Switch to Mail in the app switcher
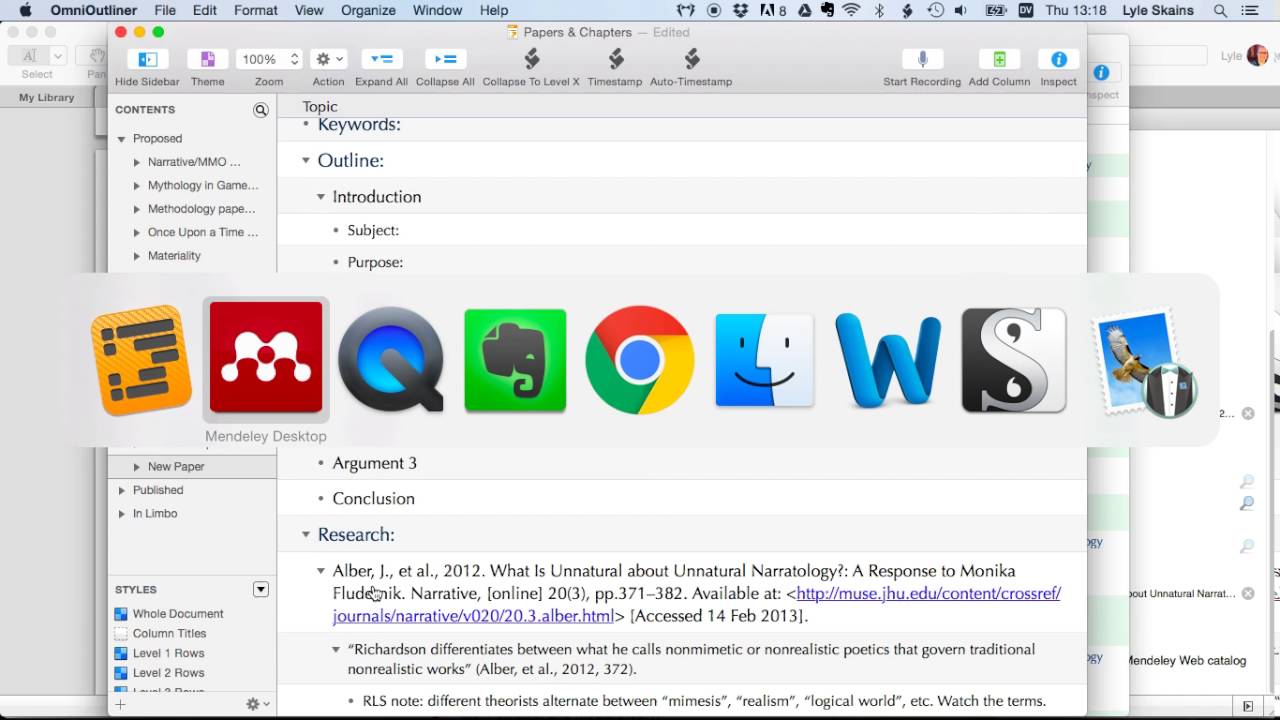1280x720 pixels. pos(1144,363)
